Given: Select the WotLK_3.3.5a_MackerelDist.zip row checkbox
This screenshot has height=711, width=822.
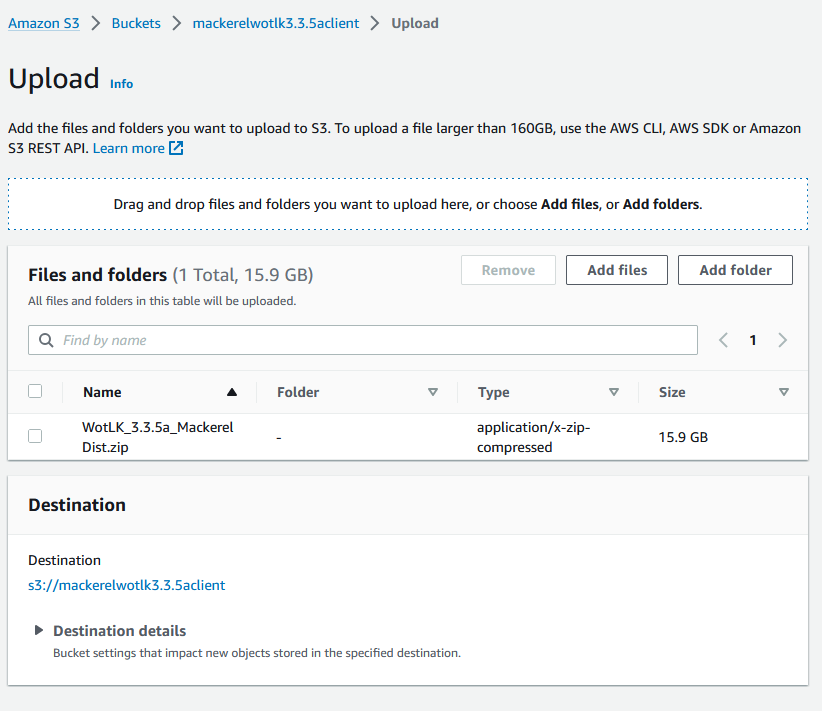Looking at the screenshot, I should pyautogui.click(x=35, y=436).
